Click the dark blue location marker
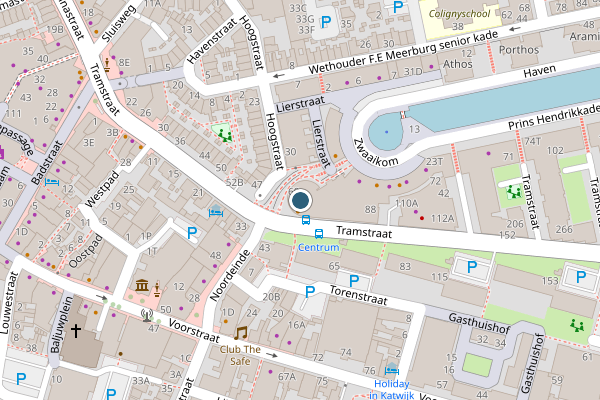The height and width of the screenshot is (400, 600). coord(300,201)
